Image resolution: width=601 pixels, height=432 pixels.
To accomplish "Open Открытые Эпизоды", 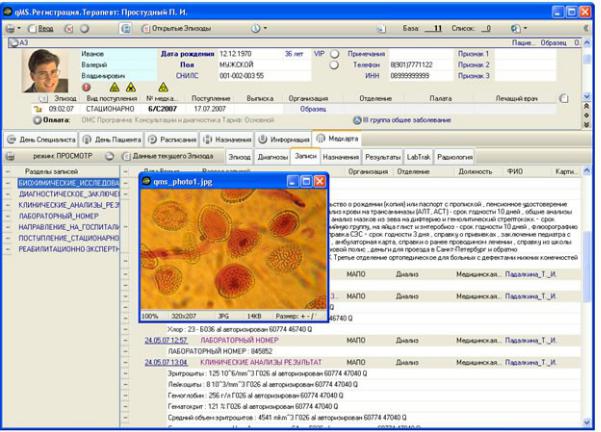I will 177,29.
